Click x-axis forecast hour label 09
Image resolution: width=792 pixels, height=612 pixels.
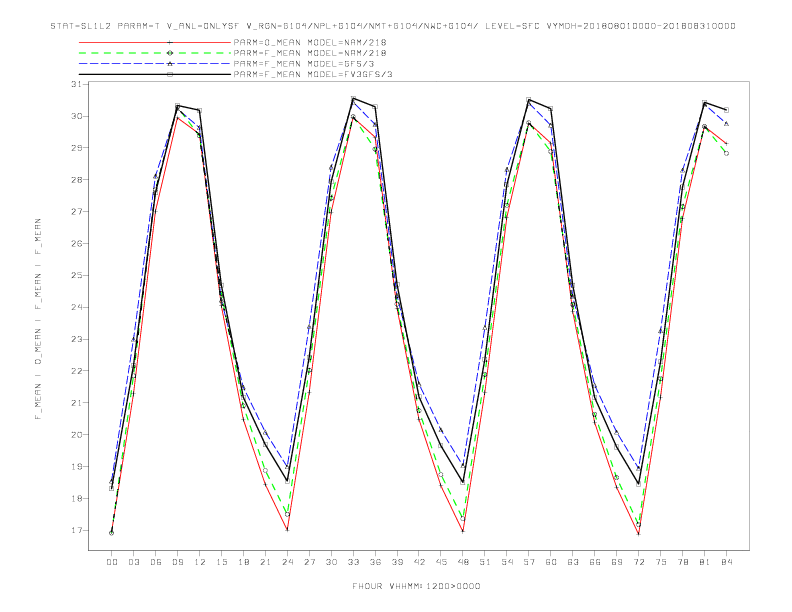point(177,562)
